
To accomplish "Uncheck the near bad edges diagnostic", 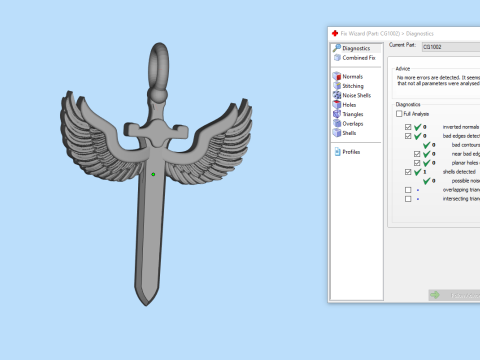I will 417,154.
